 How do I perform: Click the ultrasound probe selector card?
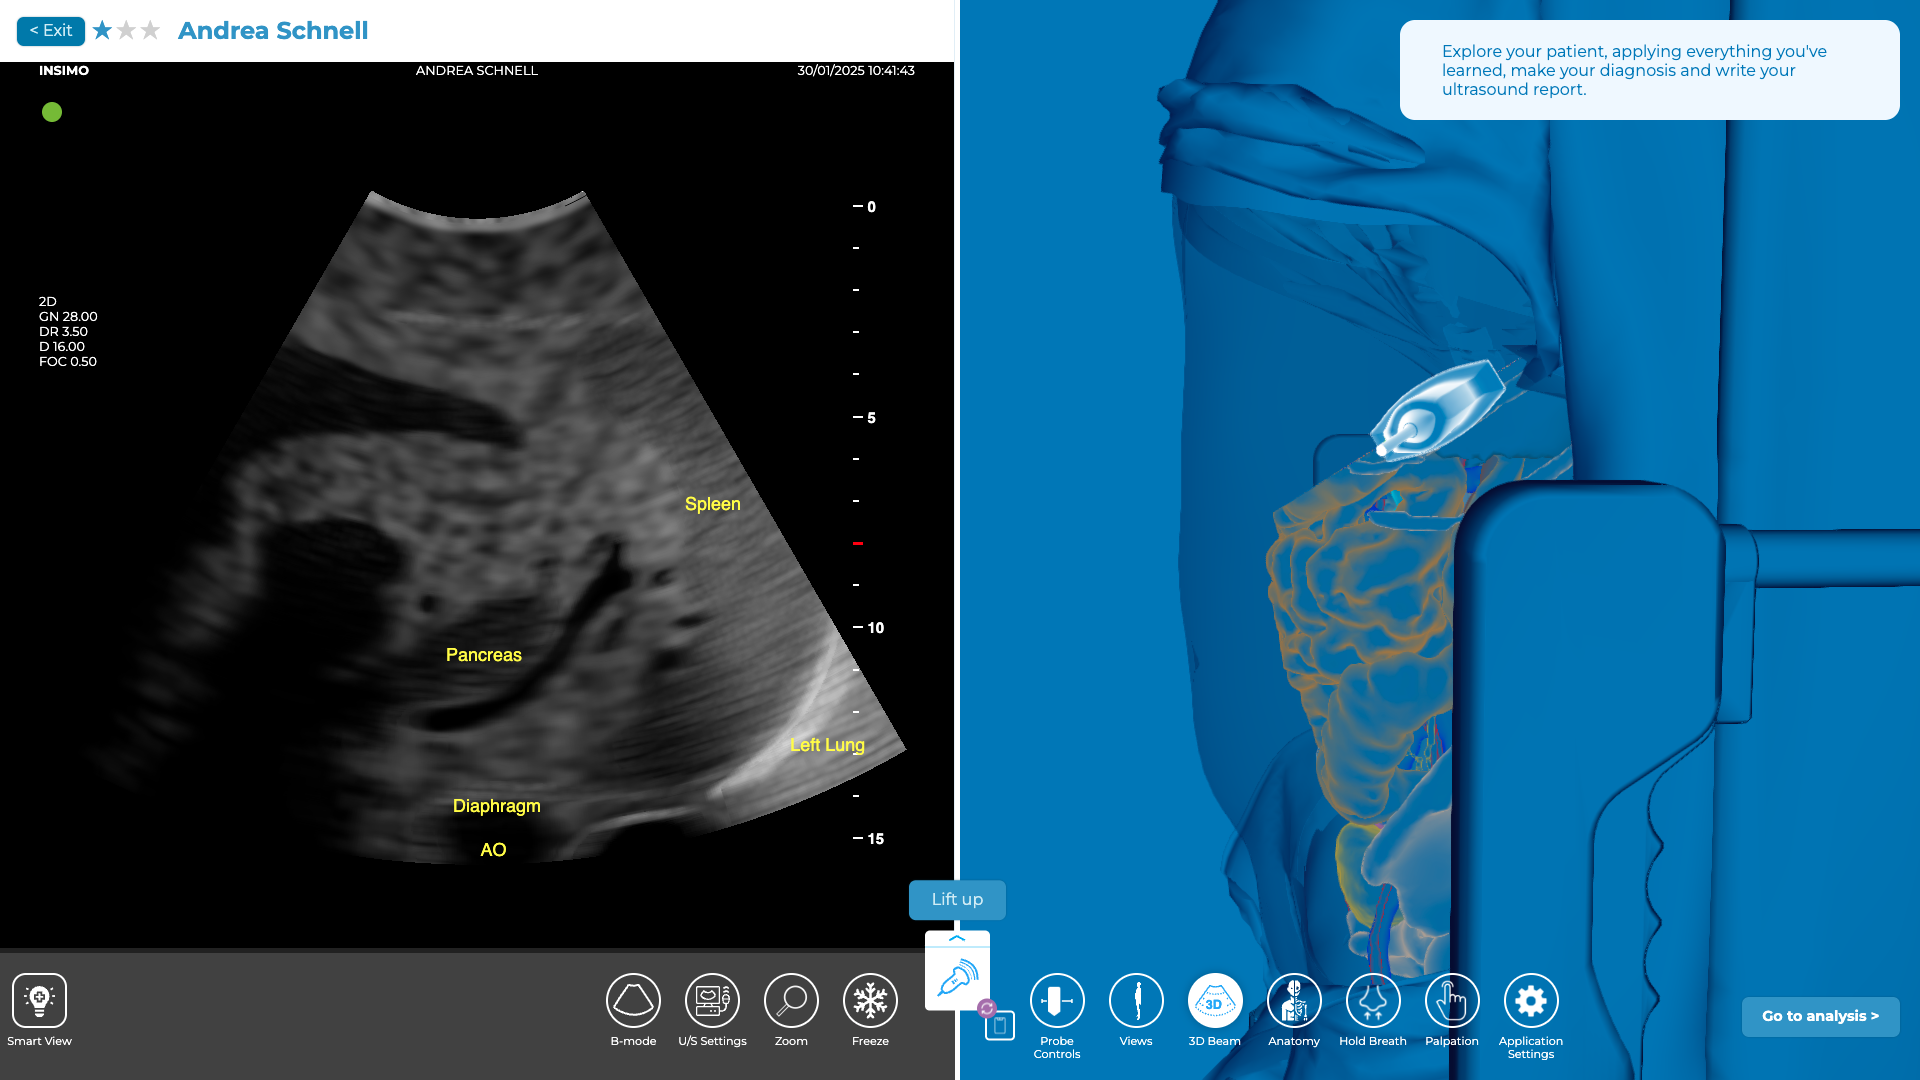(957, 977)
